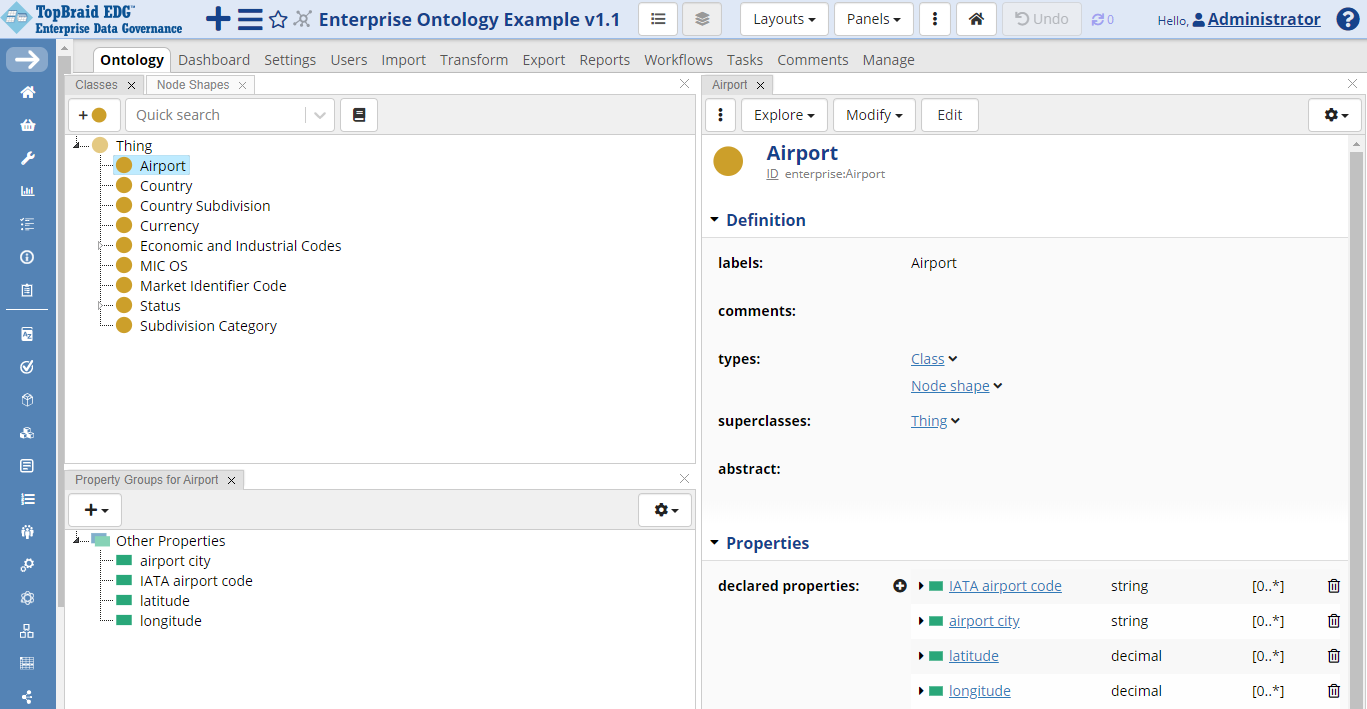Switch to the Dashboard tab
Image resolution: width=1367 pixels, height=709 pixels.
pos(213,59)
